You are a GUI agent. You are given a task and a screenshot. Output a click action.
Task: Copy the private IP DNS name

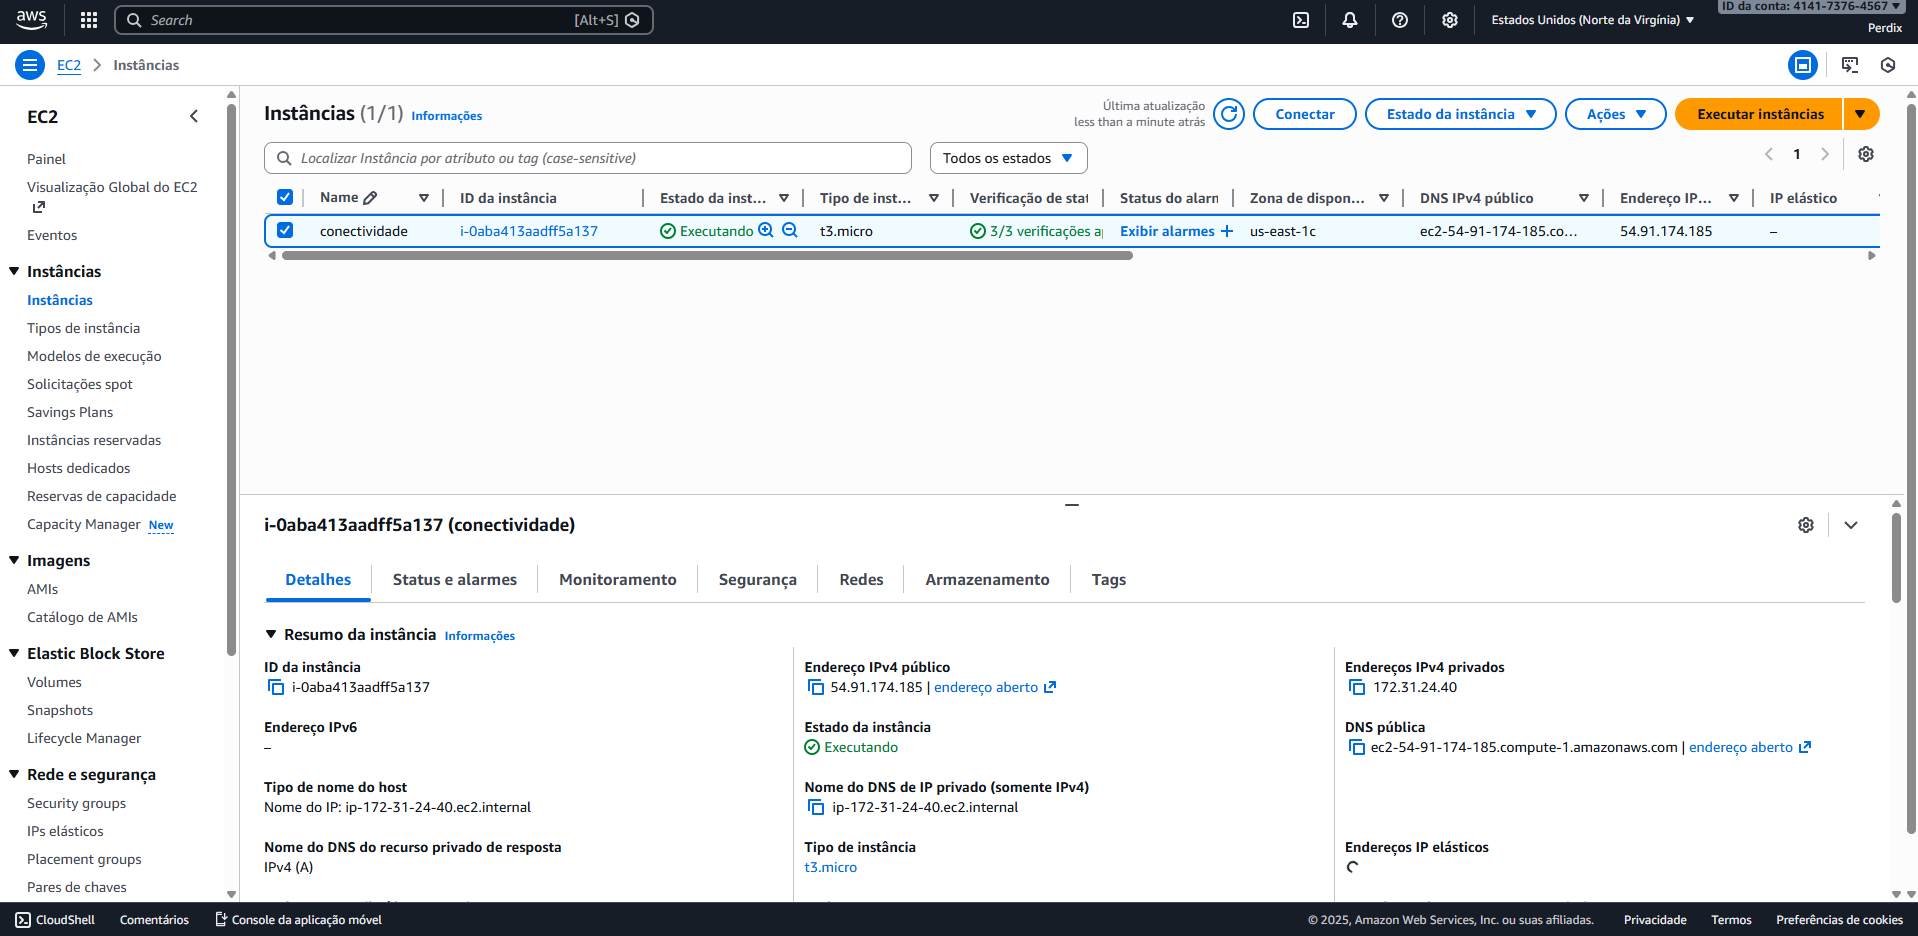pos(816,807)
